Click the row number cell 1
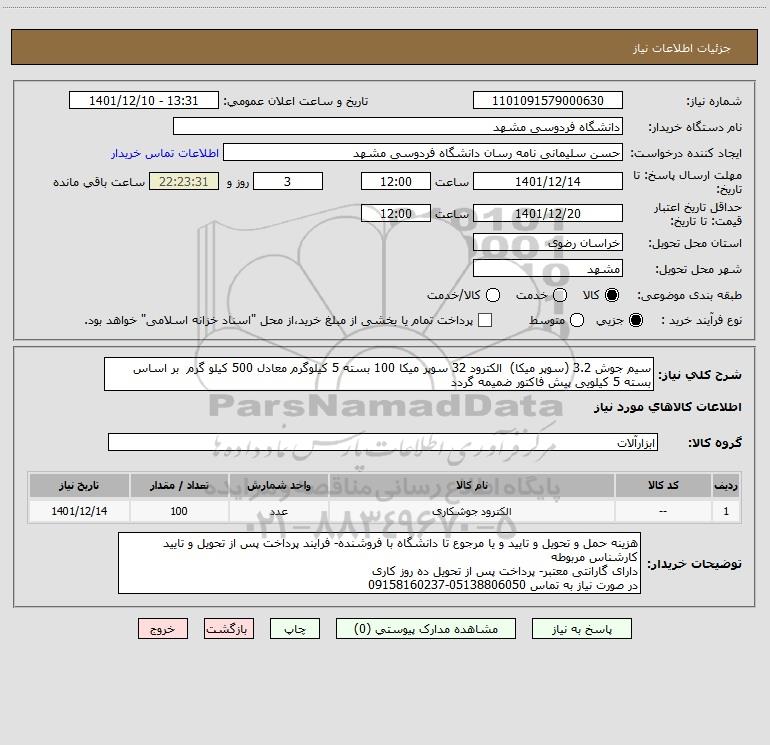 click(726, 511)
